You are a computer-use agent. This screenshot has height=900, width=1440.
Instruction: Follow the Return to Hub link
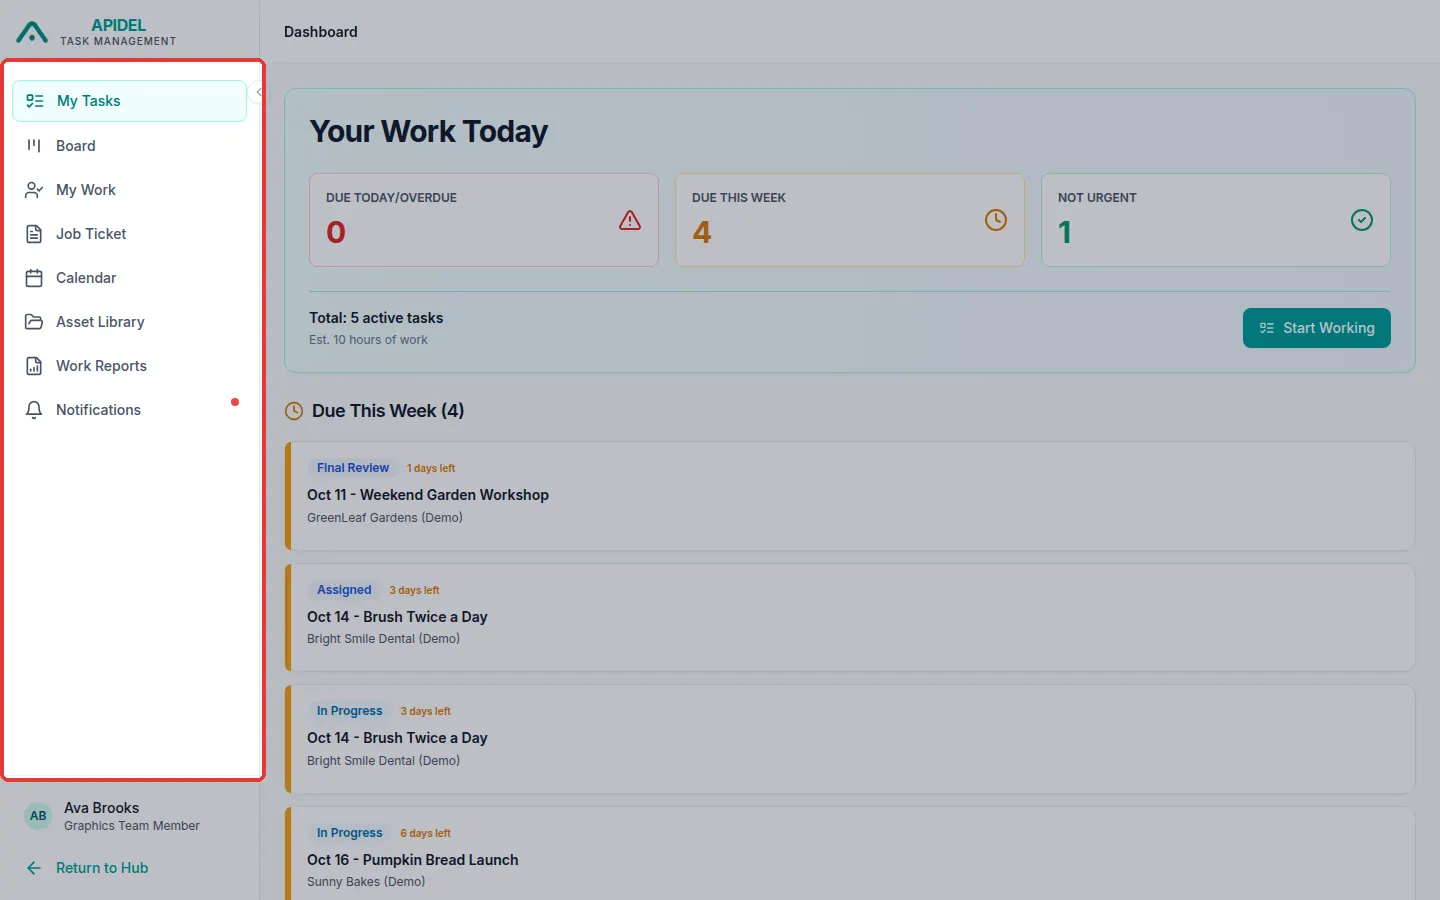(x=87, y=868)
